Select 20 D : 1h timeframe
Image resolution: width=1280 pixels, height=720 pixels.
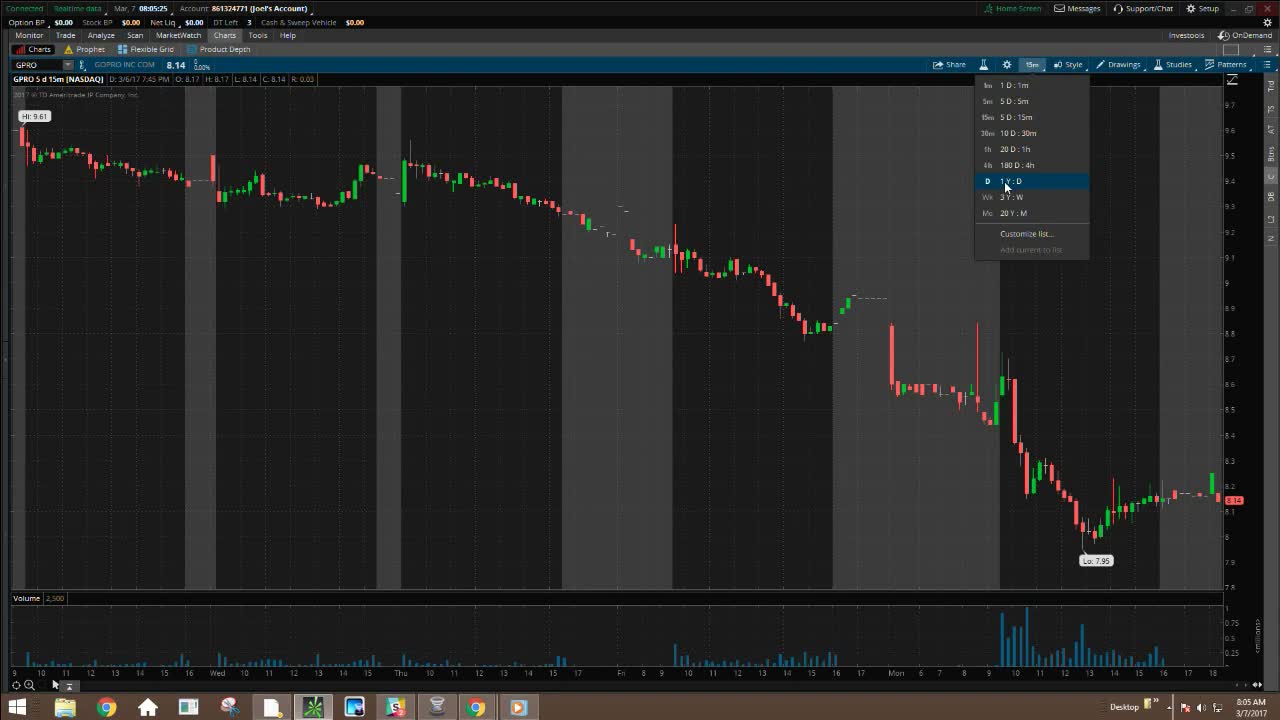click(1031, 149)
